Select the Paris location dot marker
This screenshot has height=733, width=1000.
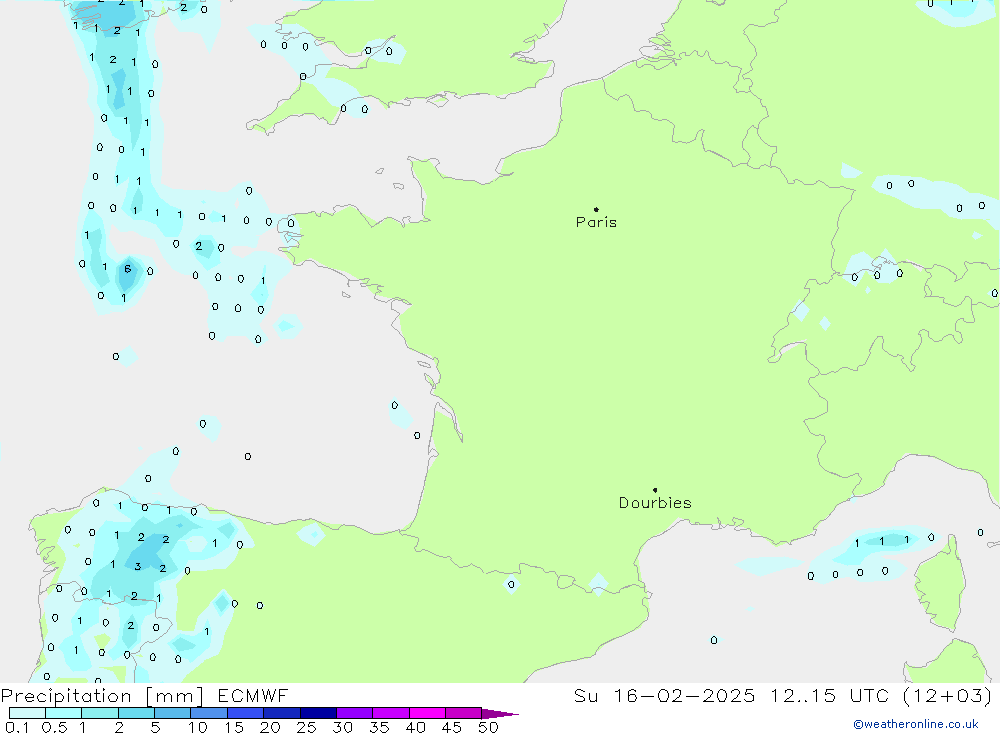pyautogui.click(x=596, y=209)
